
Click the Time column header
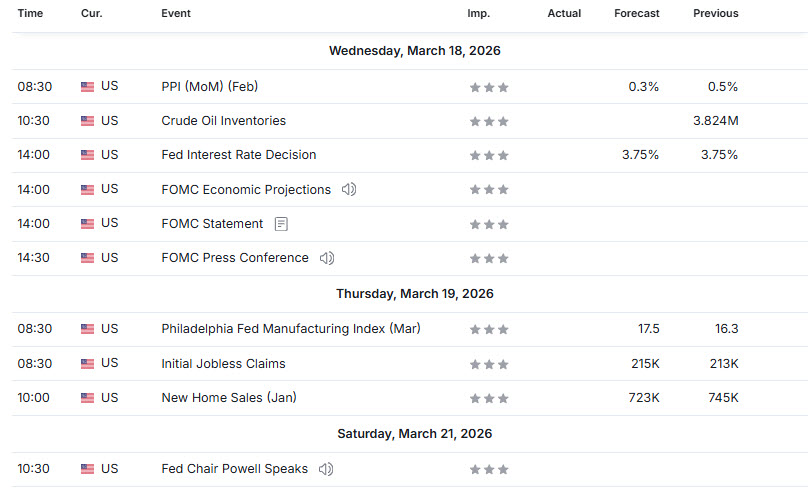[x=30, y=14]
